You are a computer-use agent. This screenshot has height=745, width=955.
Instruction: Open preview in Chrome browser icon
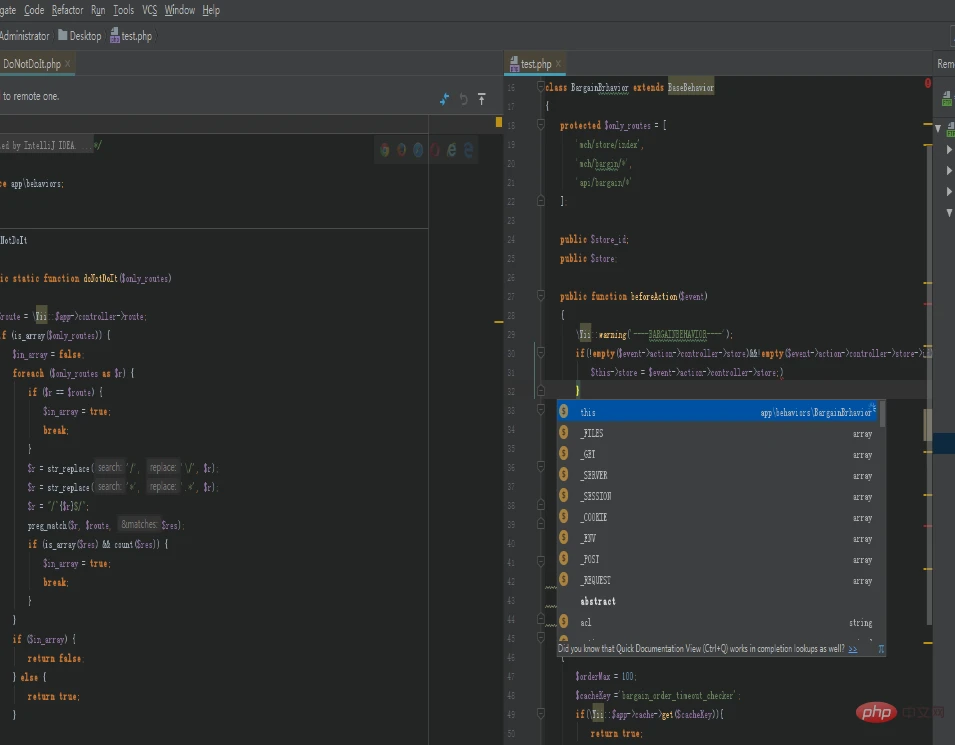click(x=384, y=149)
